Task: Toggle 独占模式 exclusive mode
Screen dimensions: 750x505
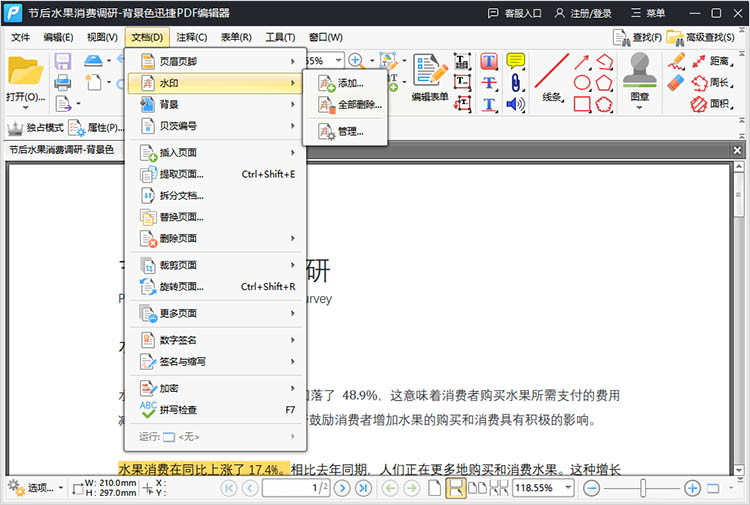Action: click(35, 128)
